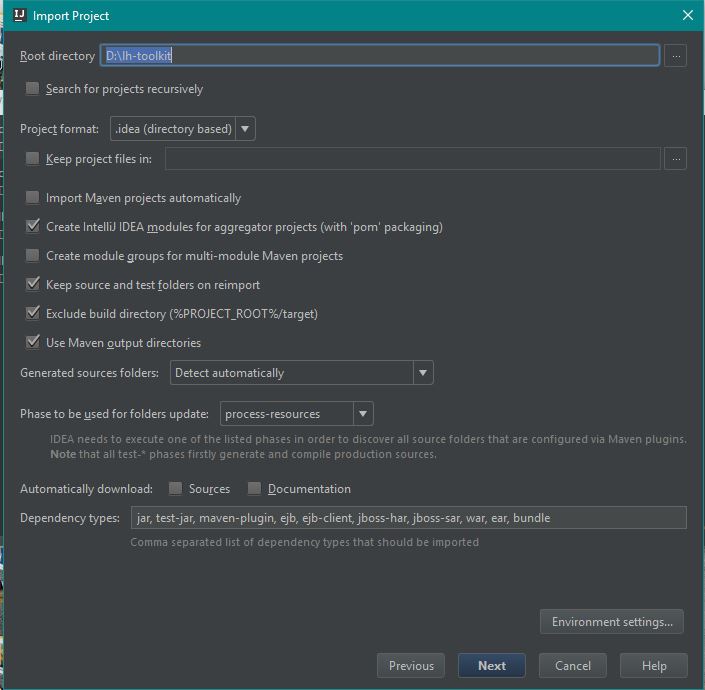
Task: Click the browse button beside Root directory
Action: pos(675,56)
